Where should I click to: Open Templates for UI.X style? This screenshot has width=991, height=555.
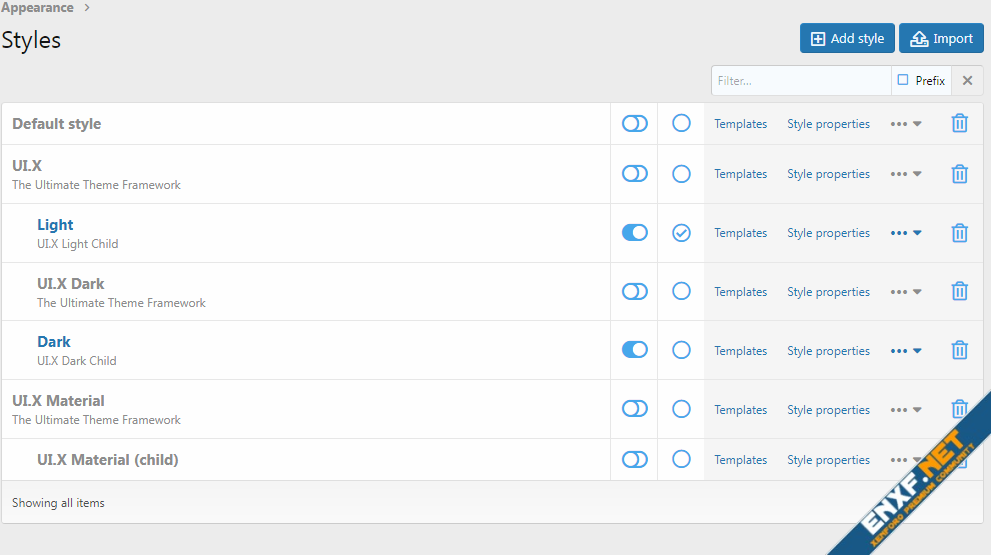pos(740,174)
